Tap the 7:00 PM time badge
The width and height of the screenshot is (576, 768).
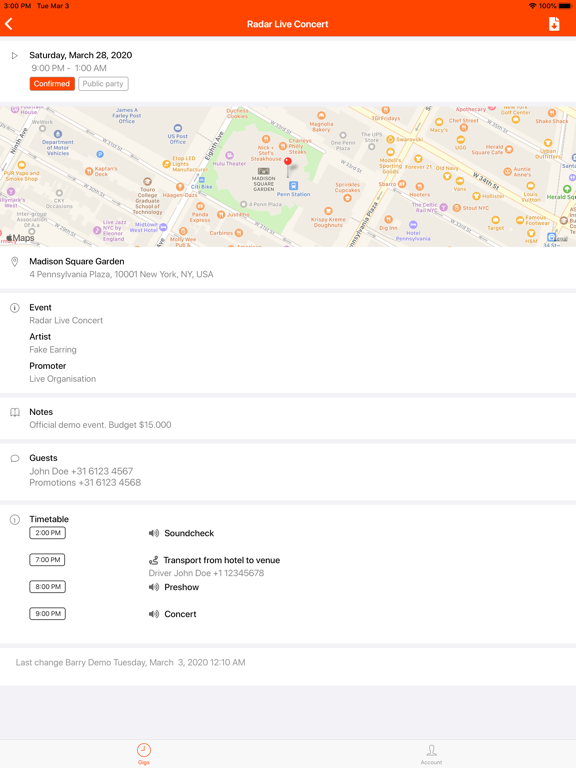point(48,560)
